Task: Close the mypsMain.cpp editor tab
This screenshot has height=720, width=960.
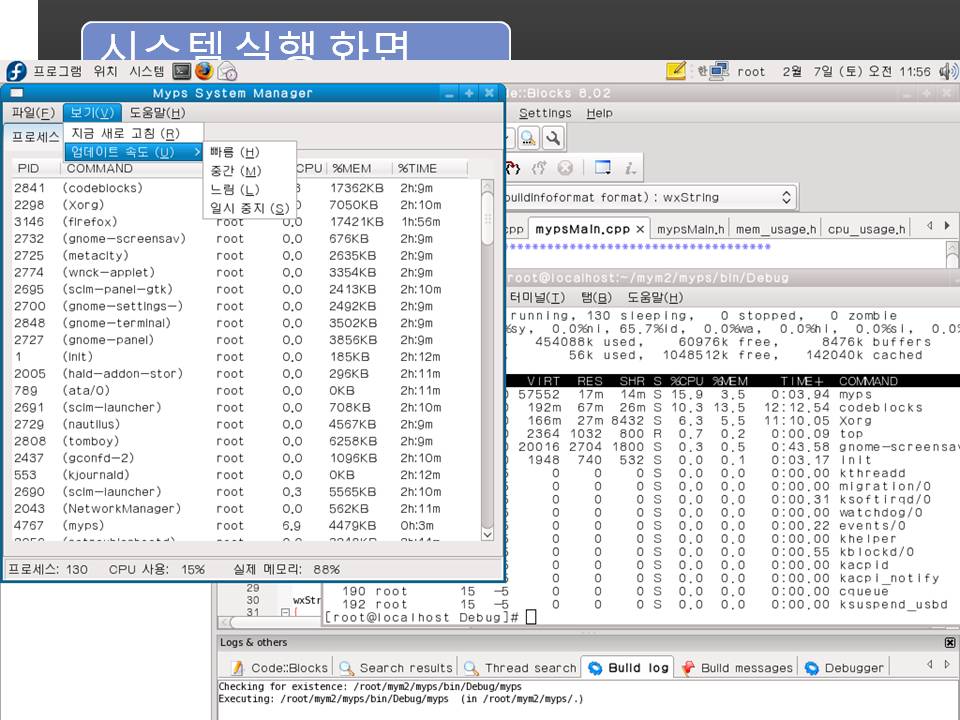Action: tap(640, 229)
